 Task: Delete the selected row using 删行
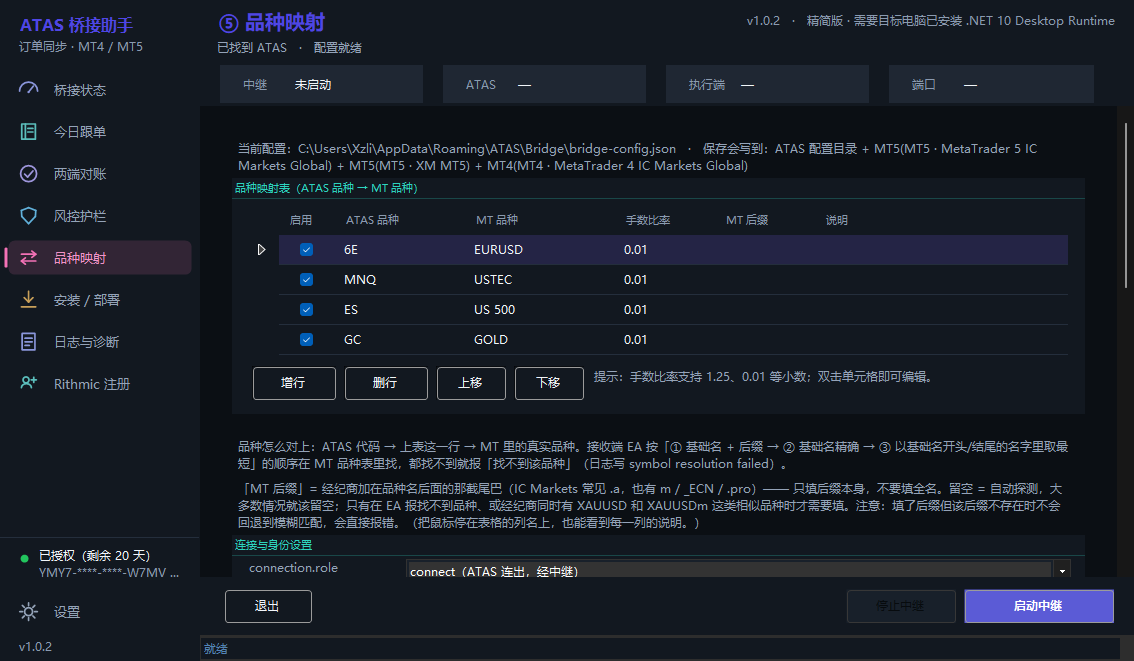(x=386, y=383)
